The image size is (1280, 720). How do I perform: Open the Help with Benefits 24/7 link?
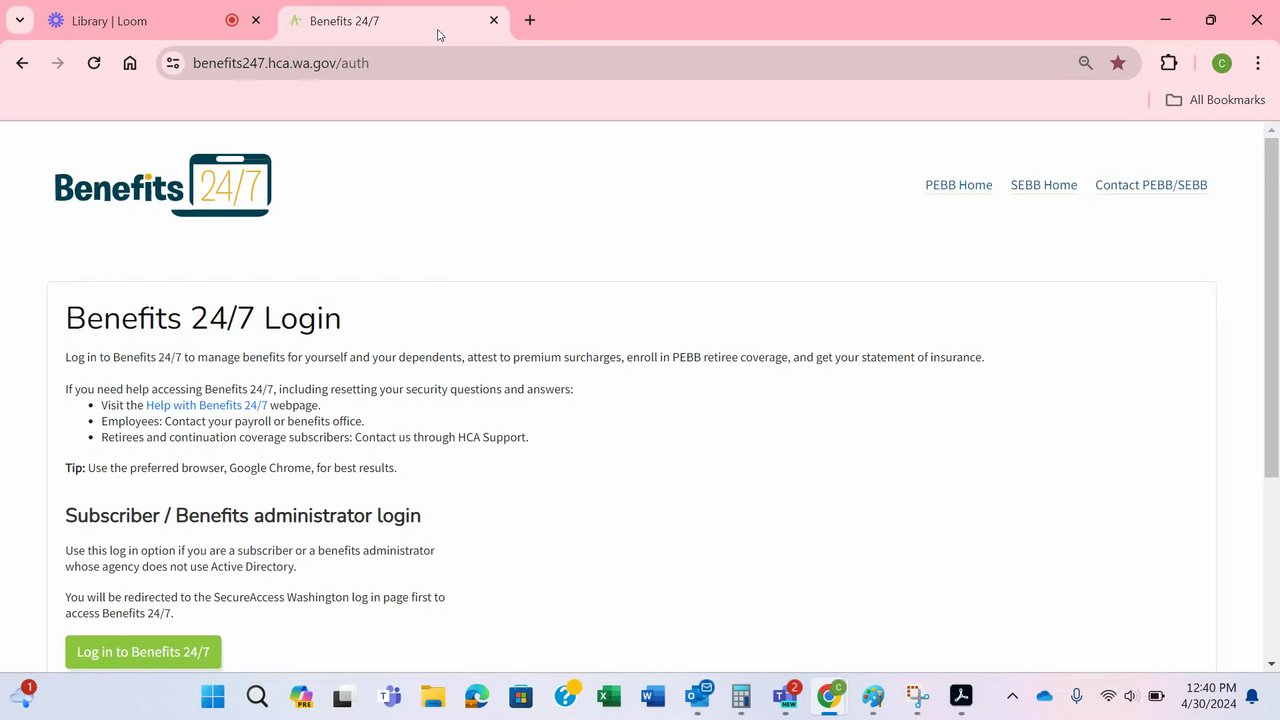pyautogui.click(x=207, y=405)
